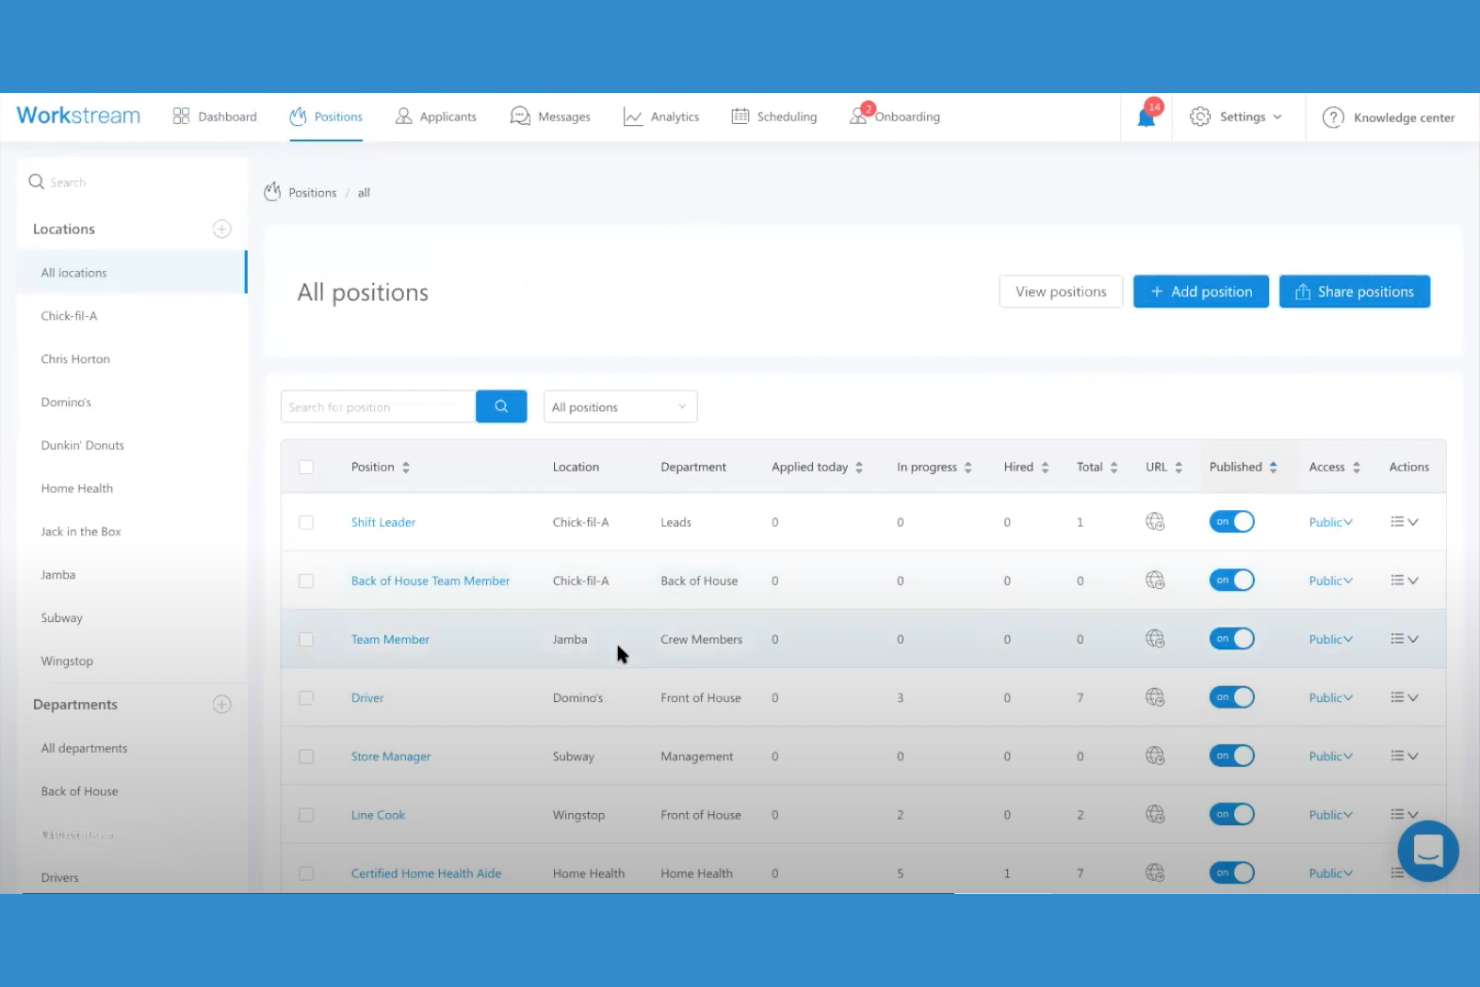This screenshot has height=987, width=1480.
Task: Click the Share positions button
Action: point(1355,292)
